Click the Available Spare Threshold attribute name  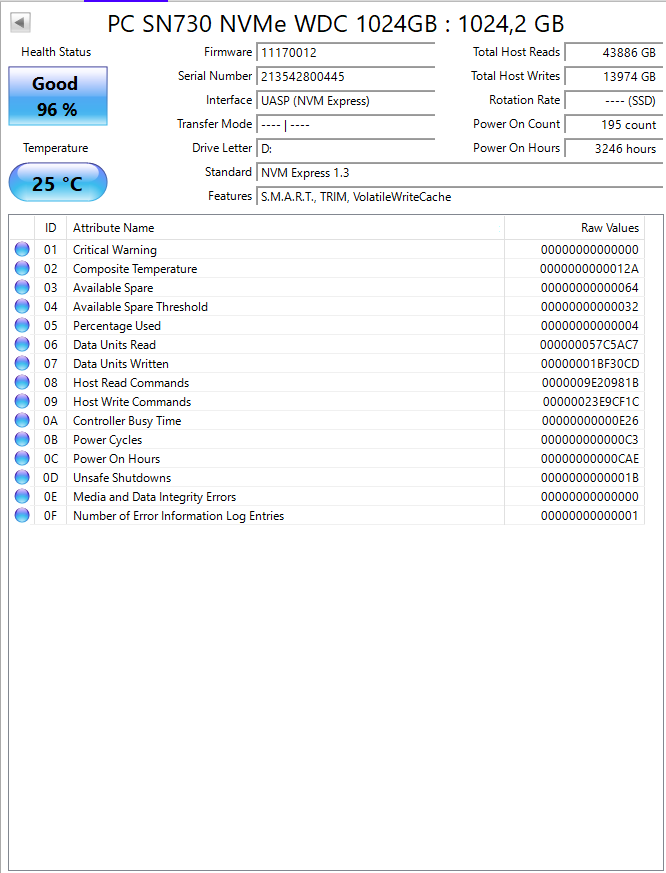pyautogui.click(x=140, y=307)
